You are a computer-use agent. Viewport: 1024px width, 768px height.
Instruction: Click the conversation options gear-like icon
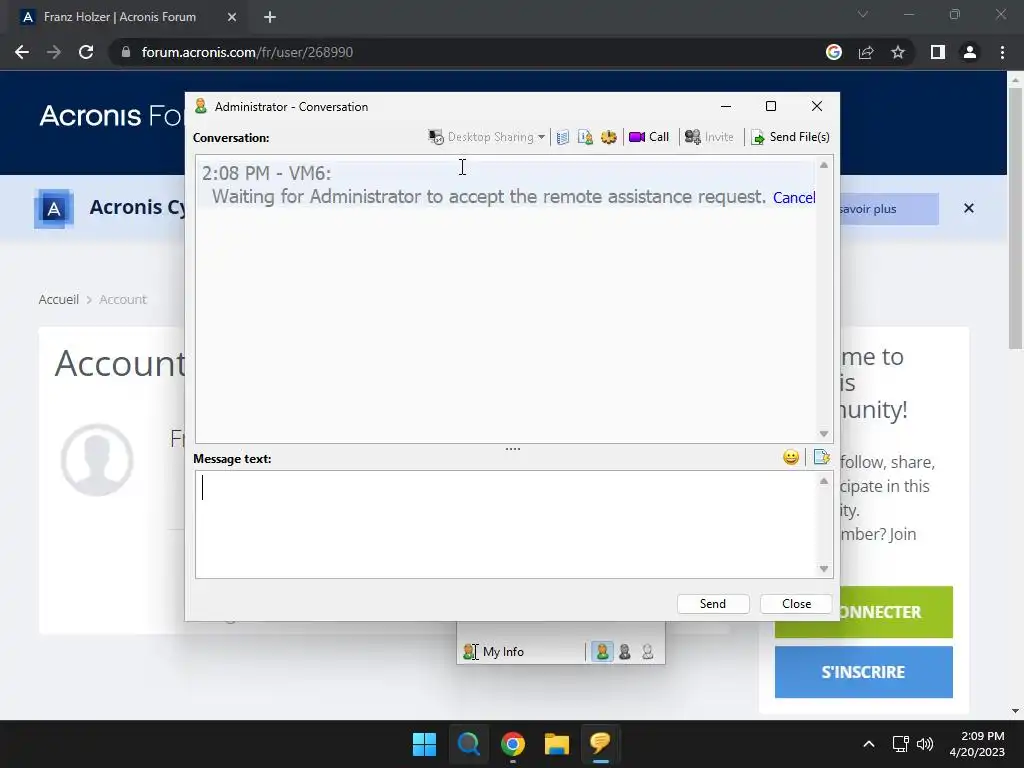pos(609,137)
